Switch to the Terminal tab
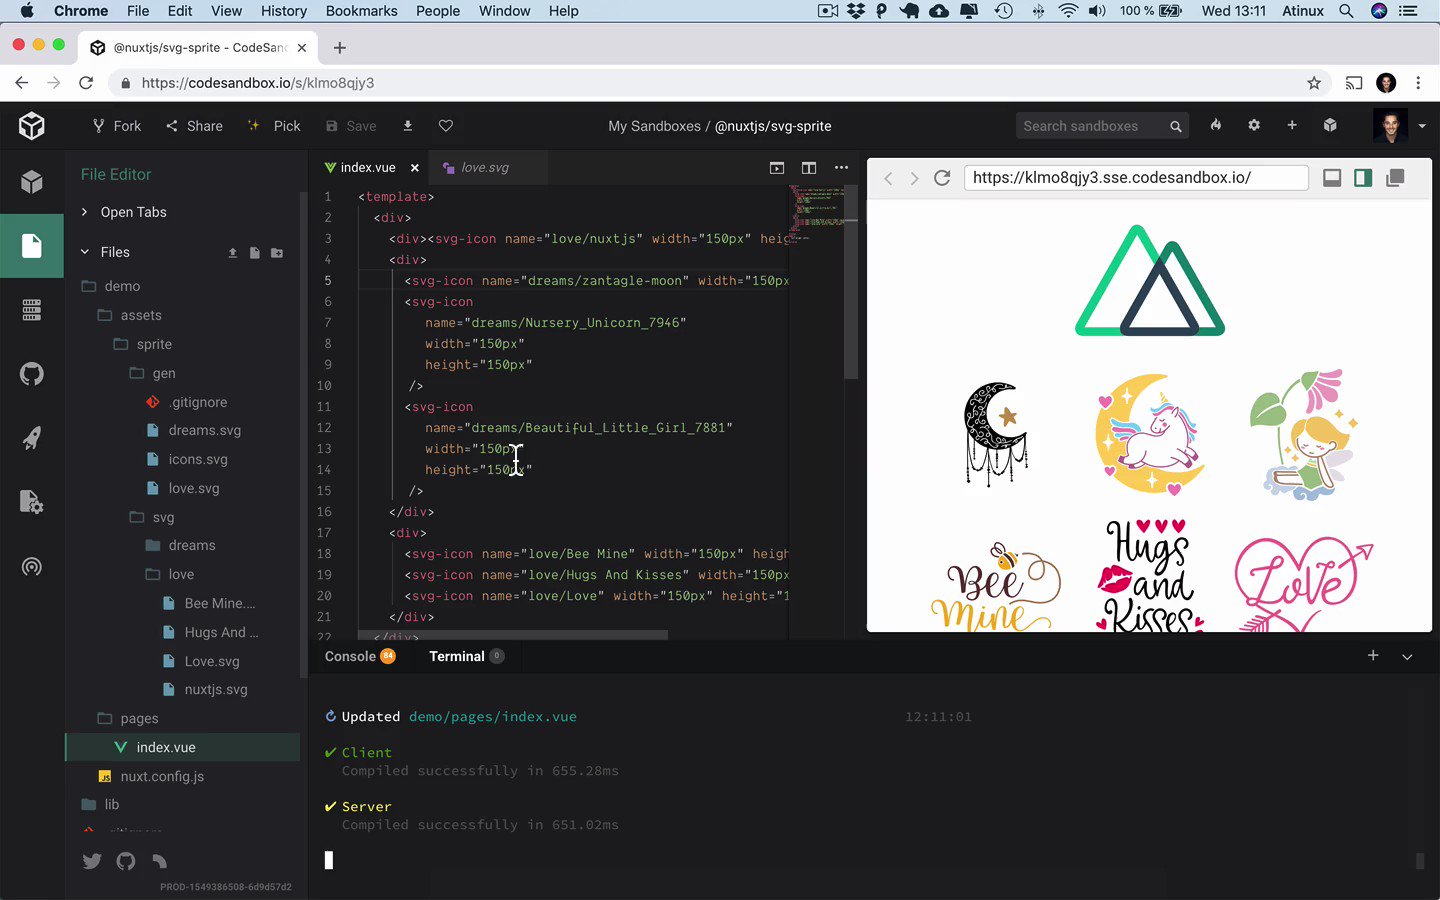This screenshot has width=1440, height=900. click(457, 656)
